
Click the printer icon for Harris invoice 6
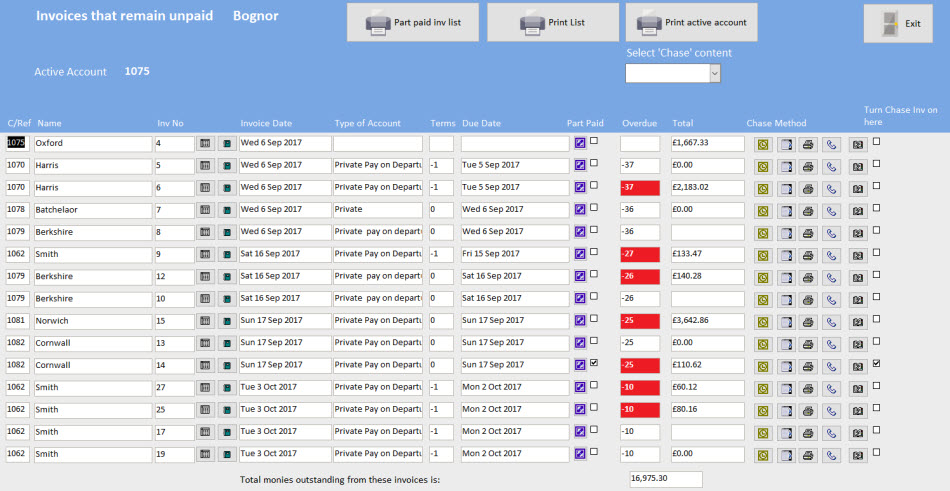[809, 188]
